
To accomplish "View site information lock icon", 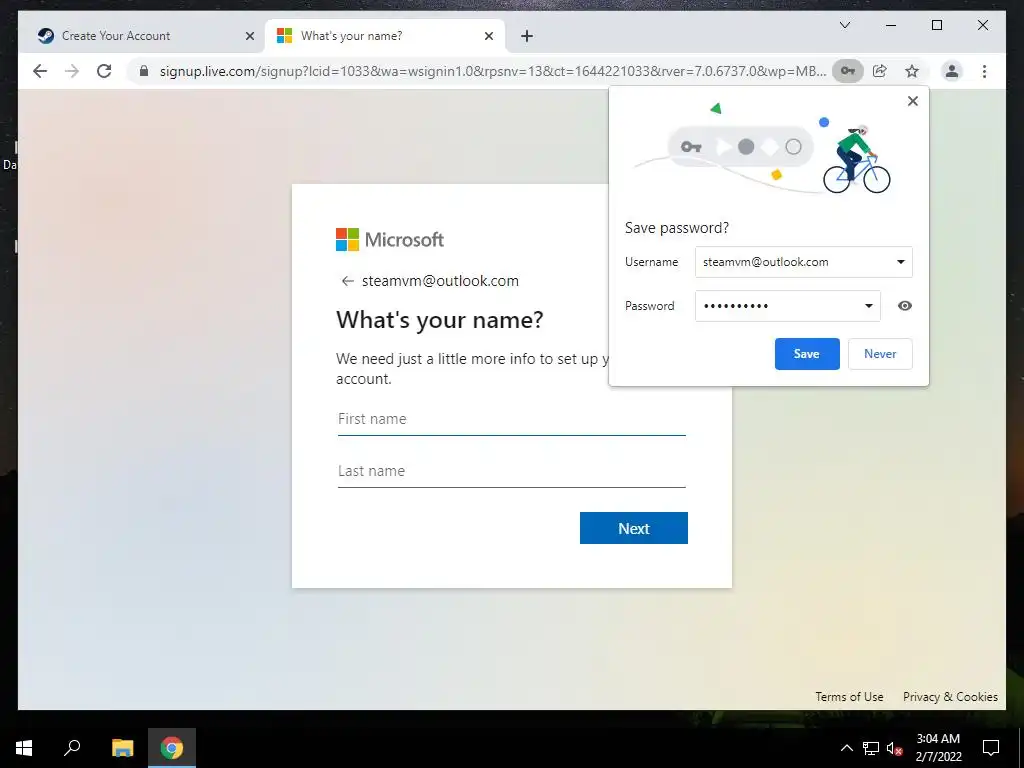I will pyautogui.click(x=144, y=71).
